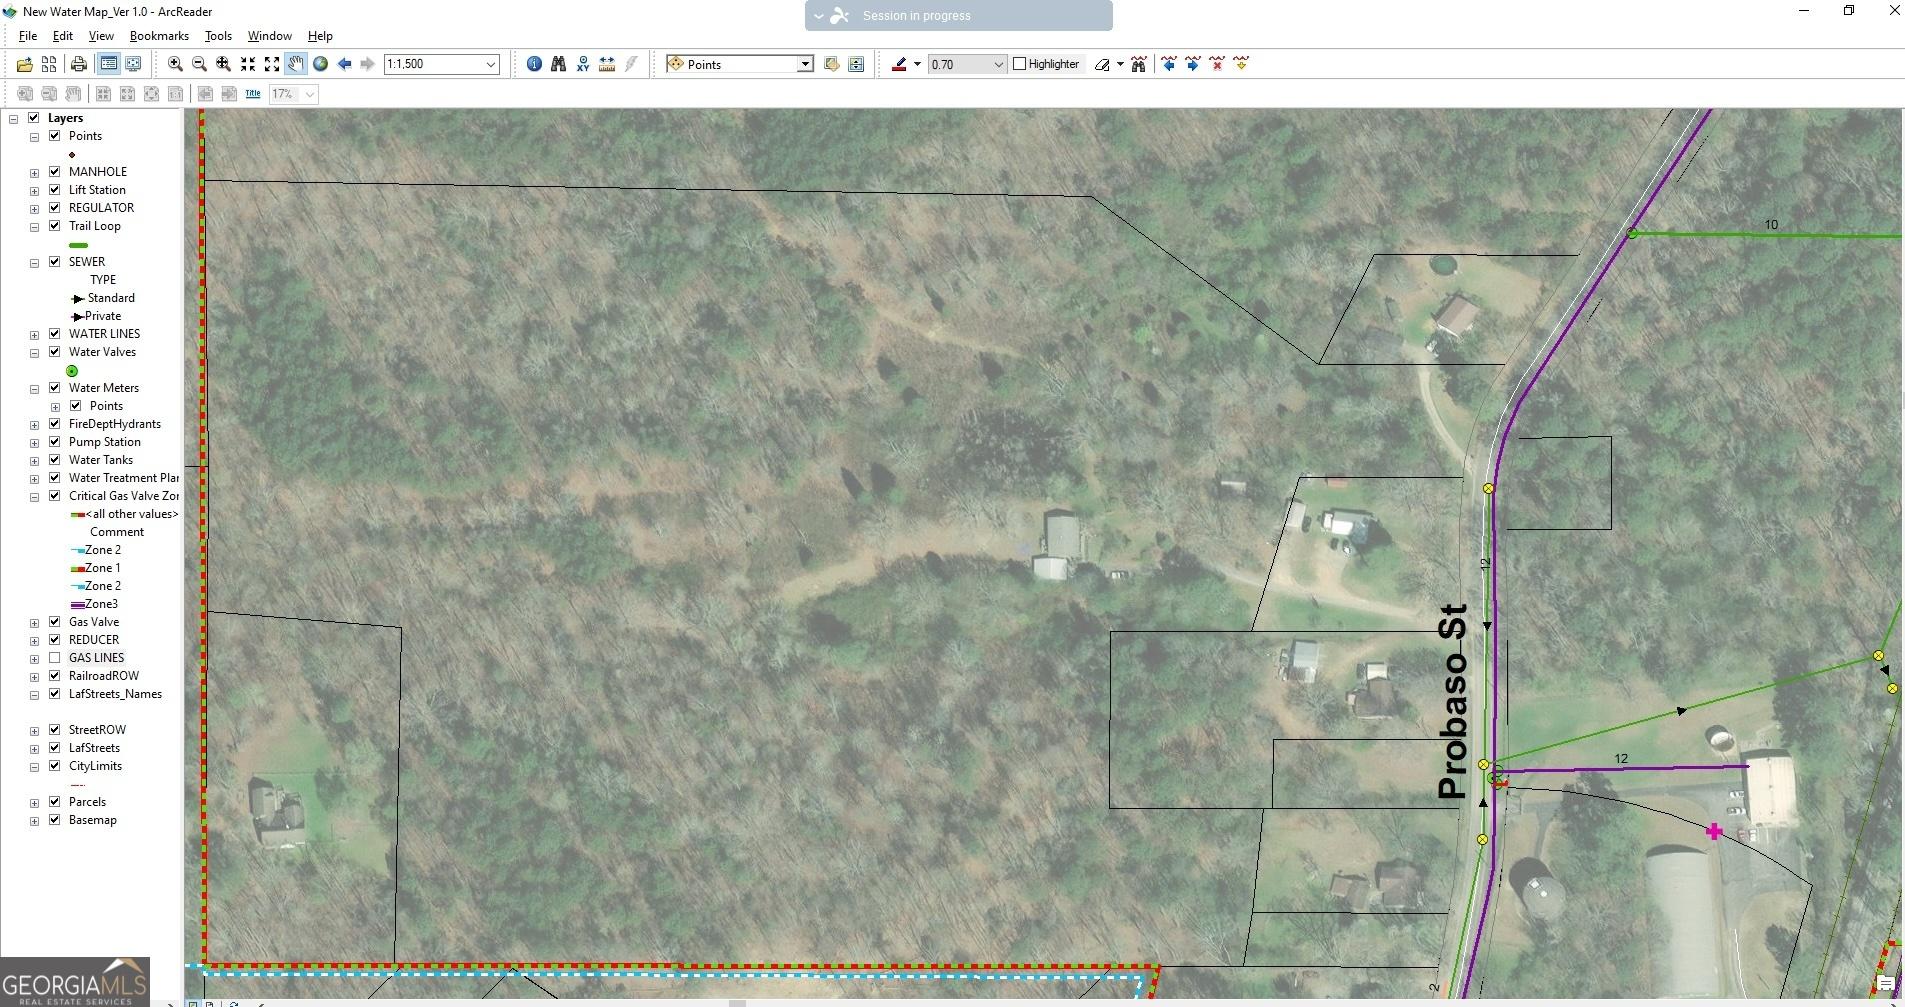Screen dimensions: 1905x1007
Task: Click the Identify tool
Action: click(x=535, y=64)
